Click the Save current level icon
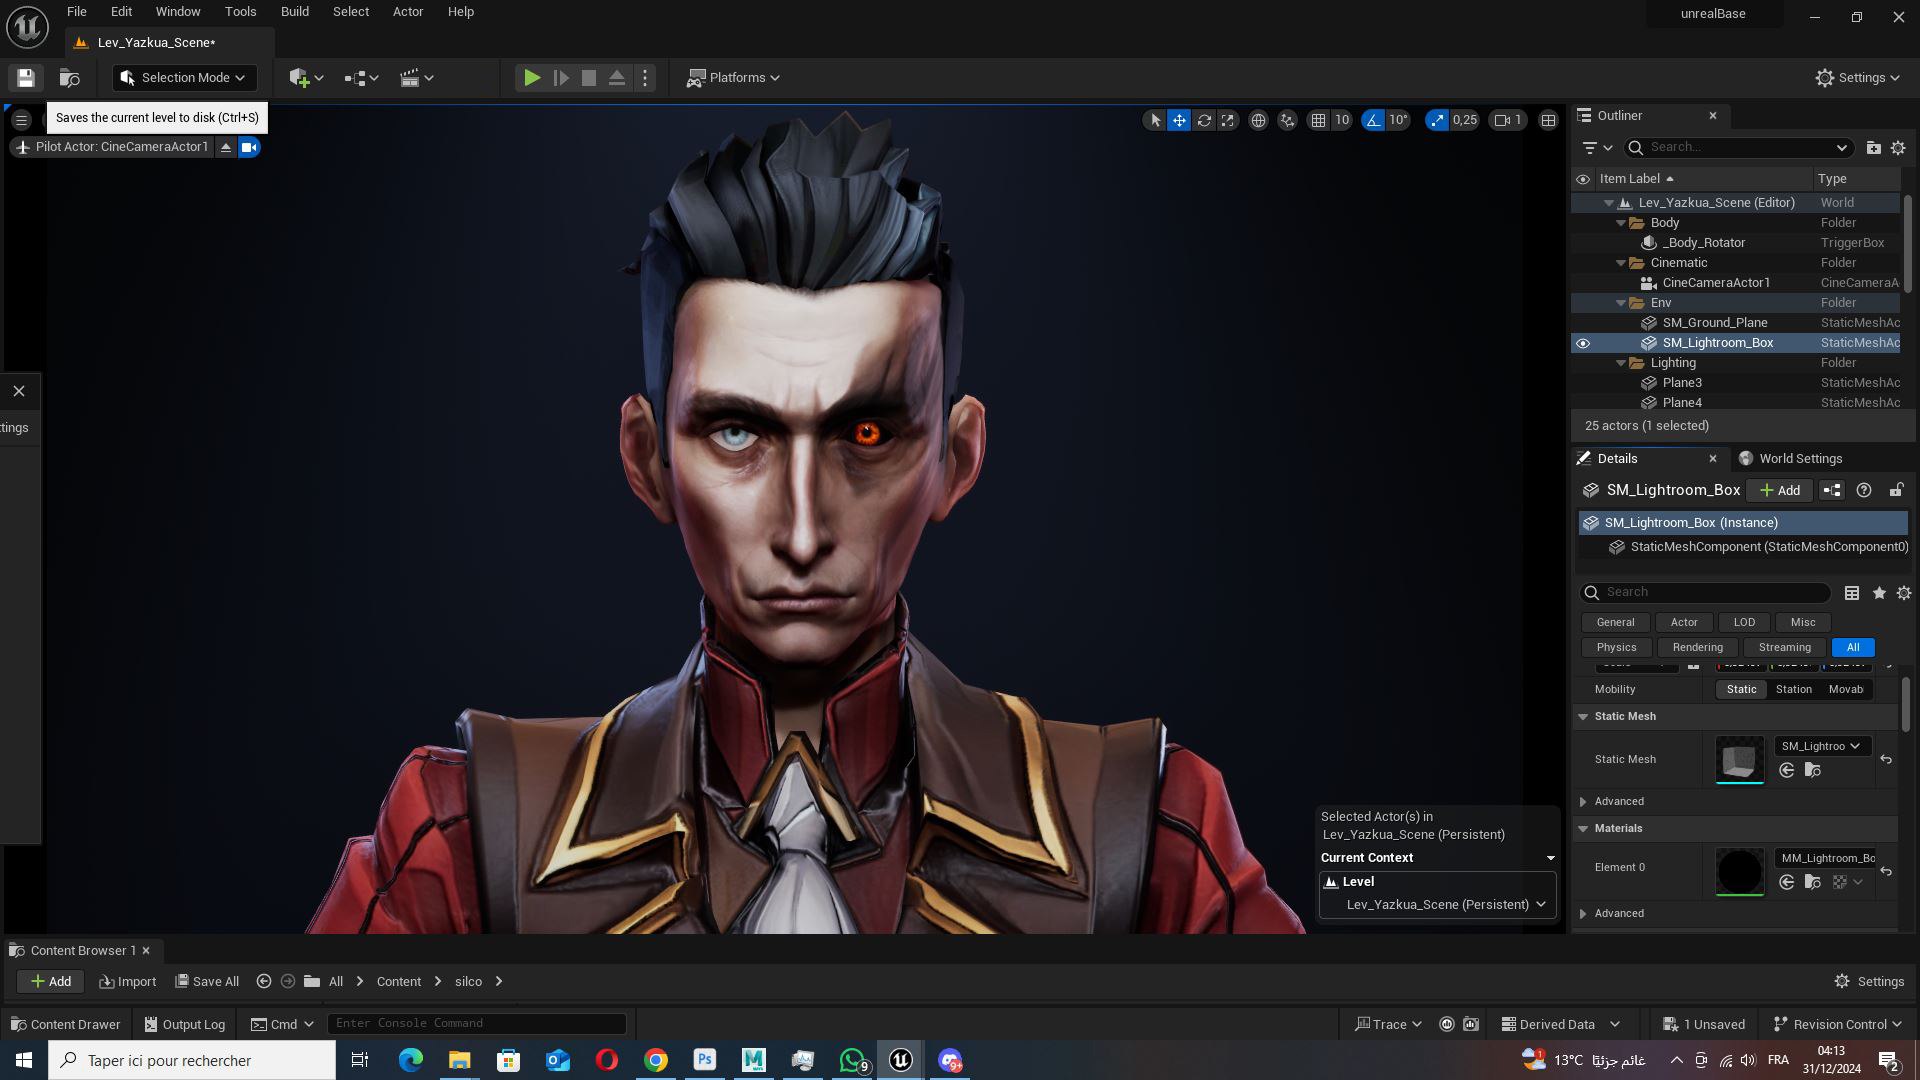The height and width of the screenshot is (1080, 1920). pos(26,78)
